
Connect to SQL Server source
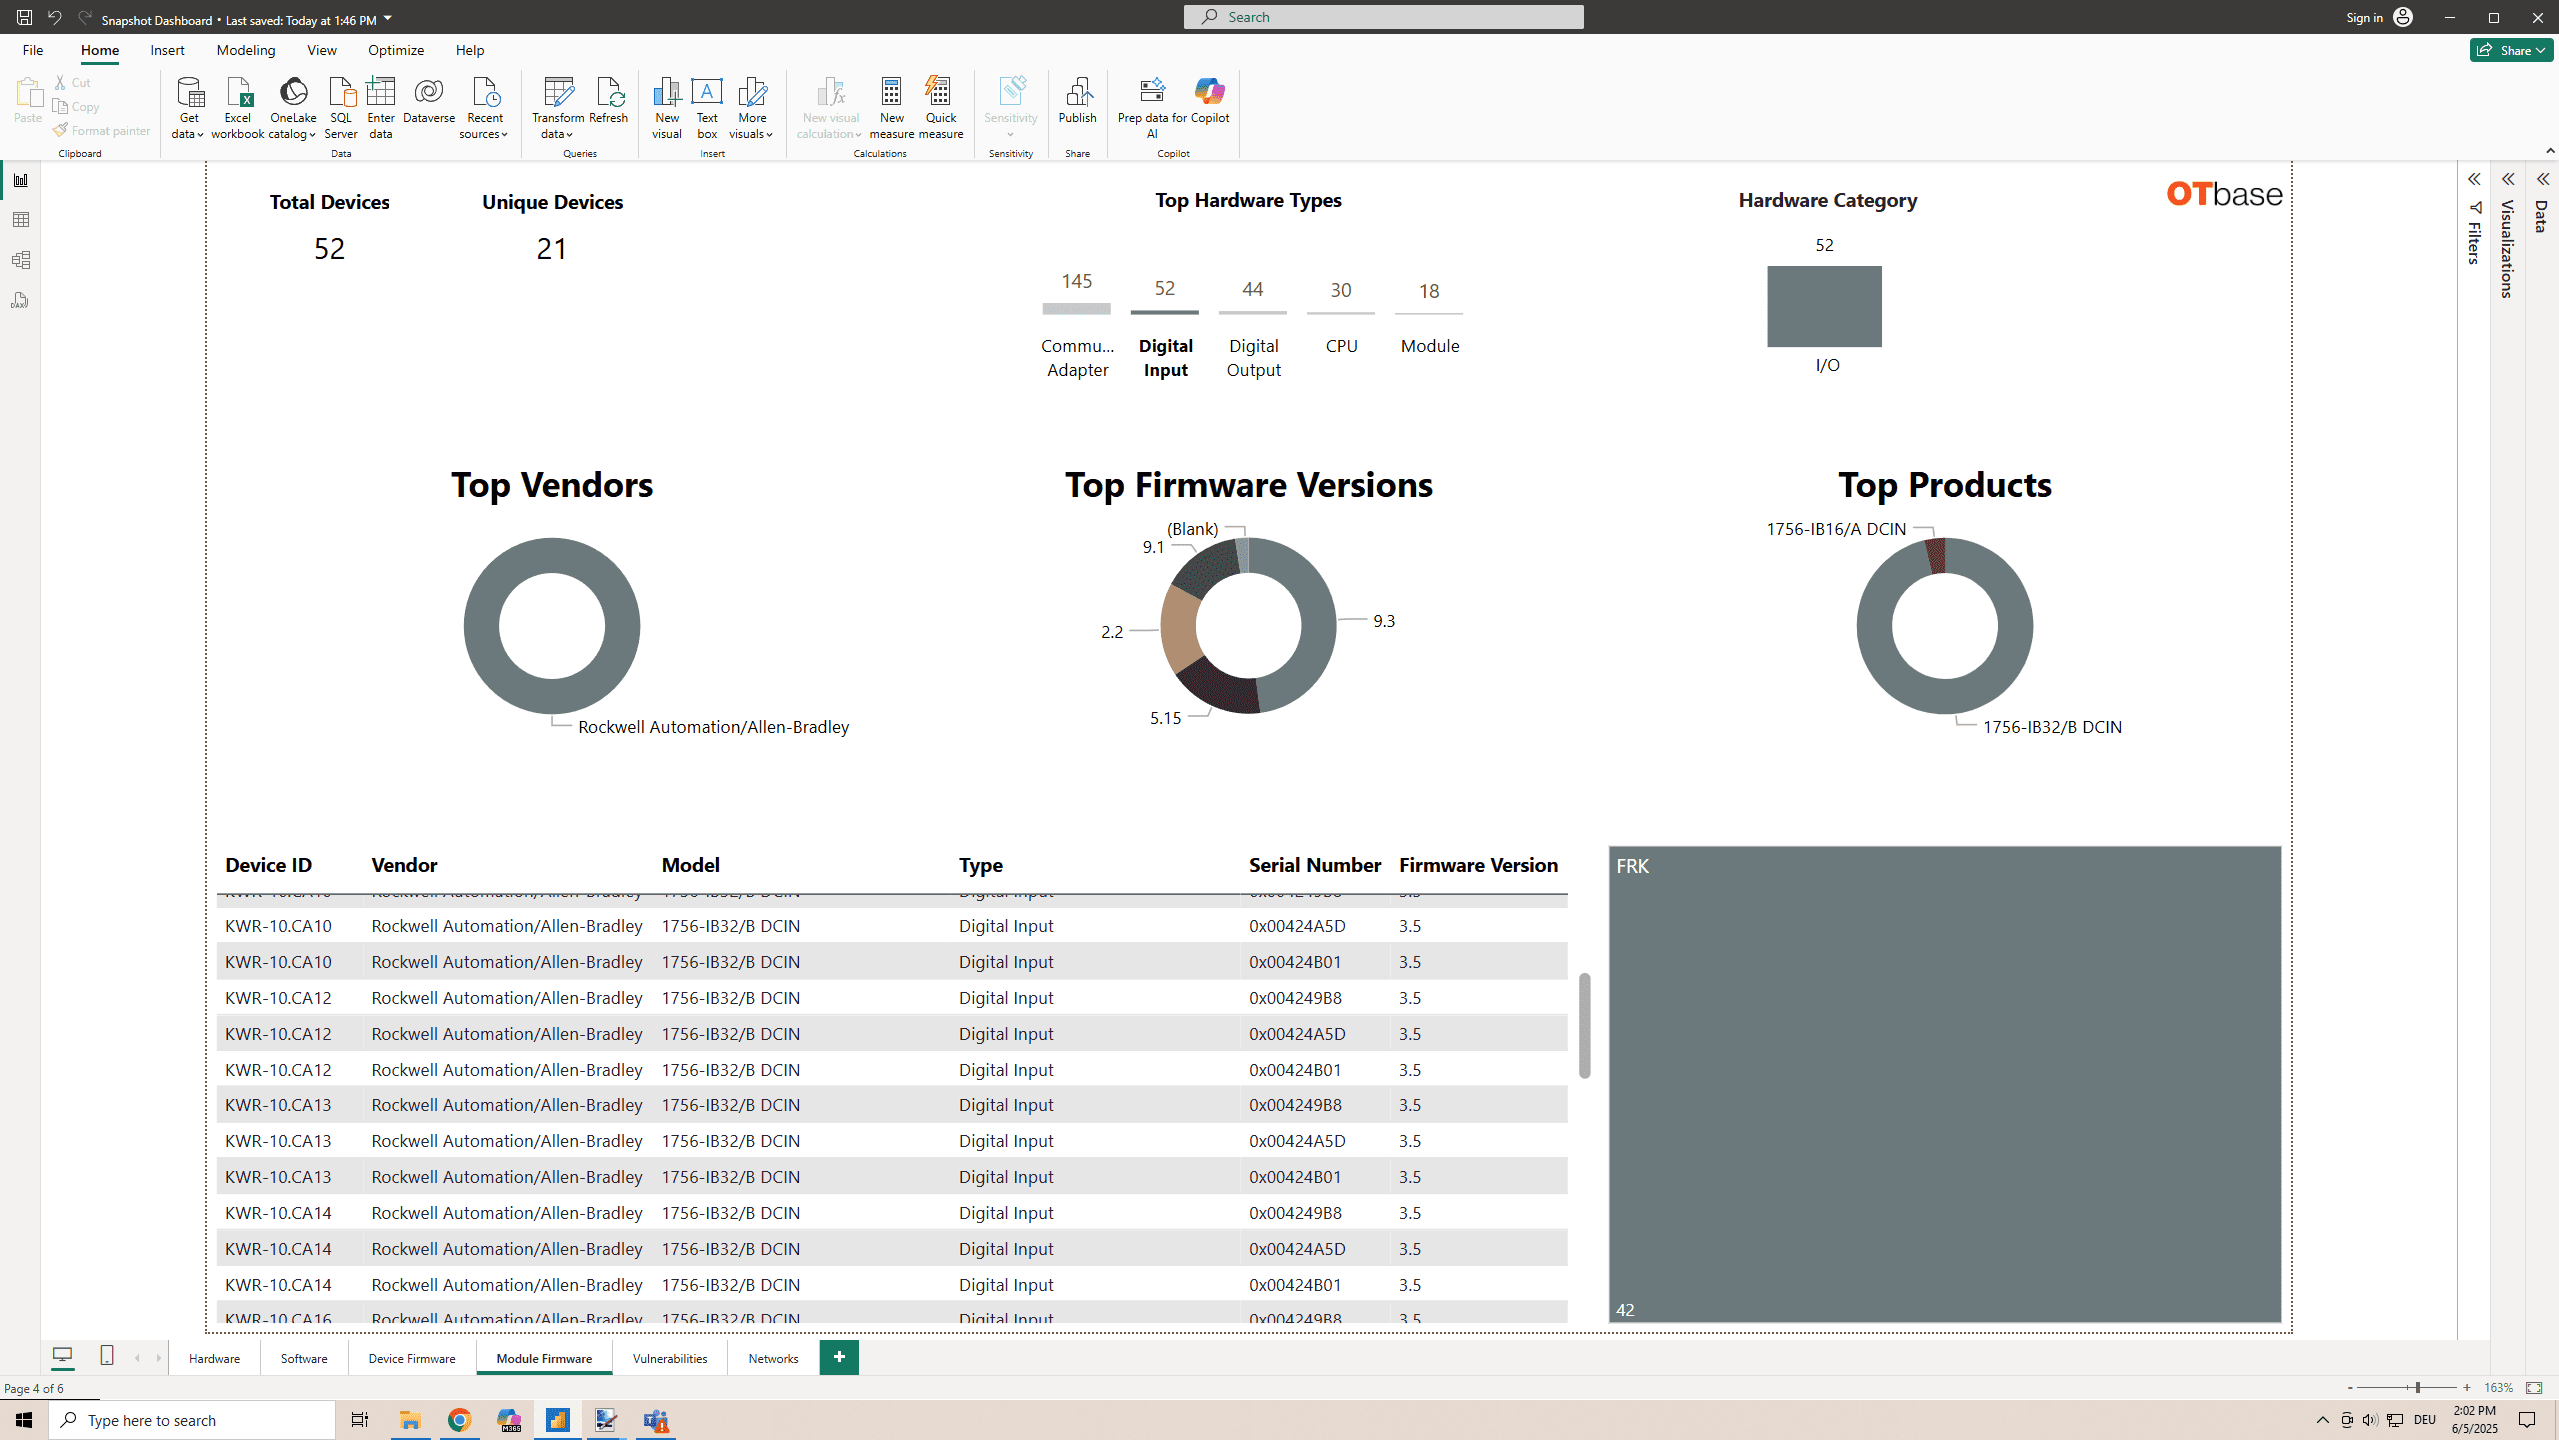click(341, 108)
